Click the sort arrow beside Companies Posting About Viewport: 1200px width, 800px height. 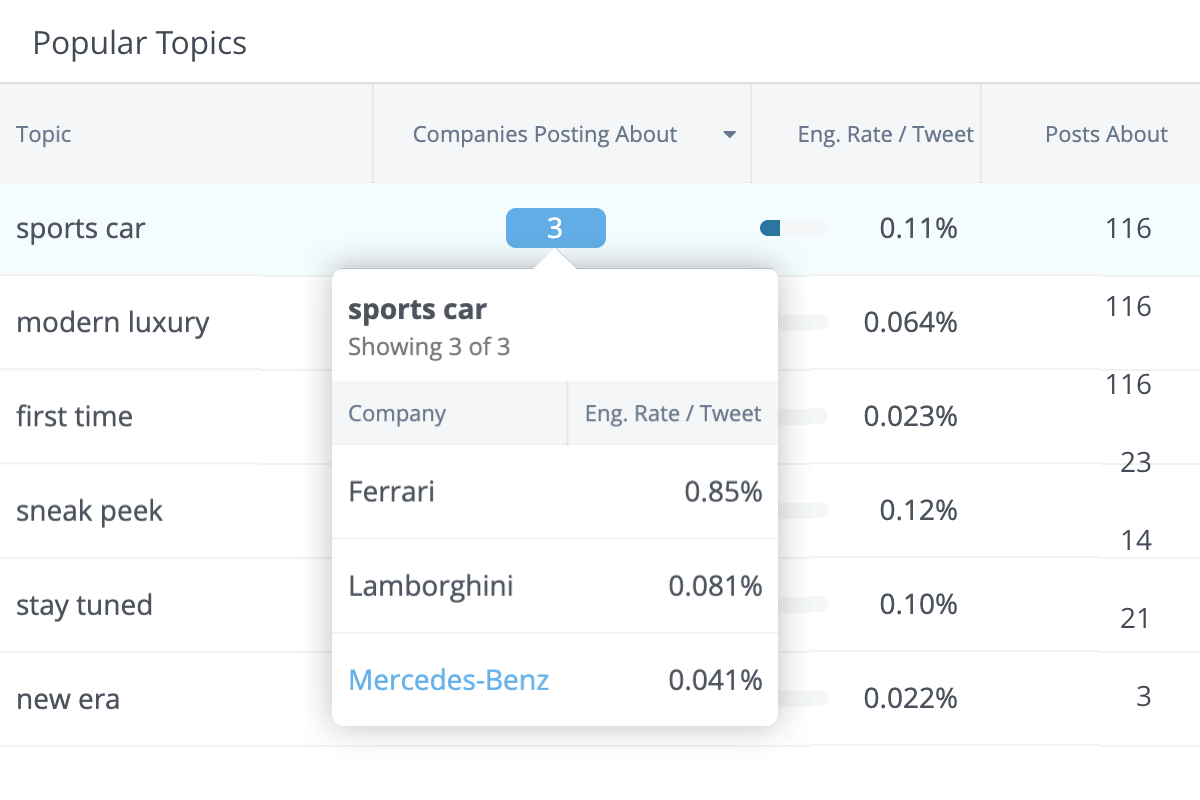coord(730,135)
